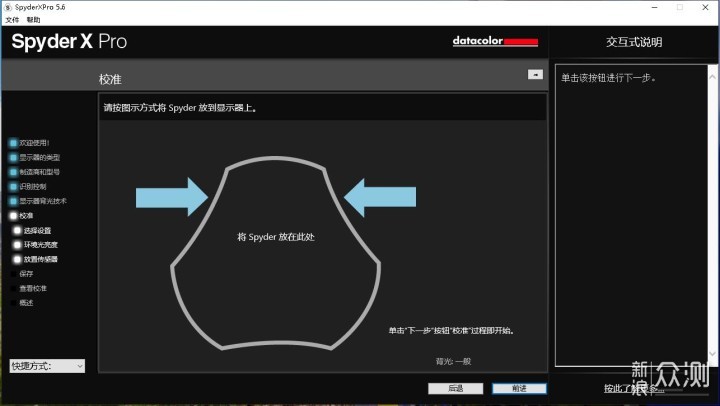
Task: Open the 文件 menu
Action: [x=12, y=20]
